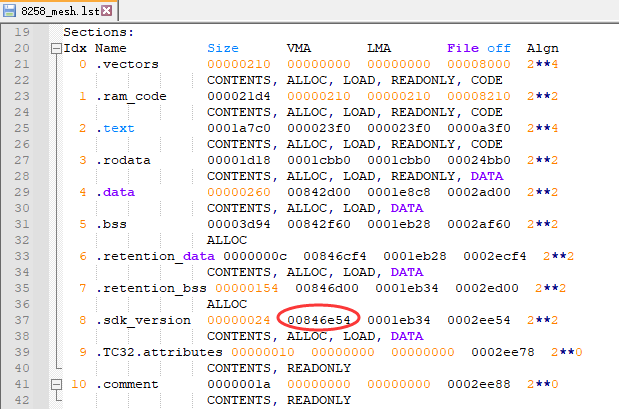The image size is (619, 409).
Task: Click the 'LMA' column header
Action: (379, 48)
